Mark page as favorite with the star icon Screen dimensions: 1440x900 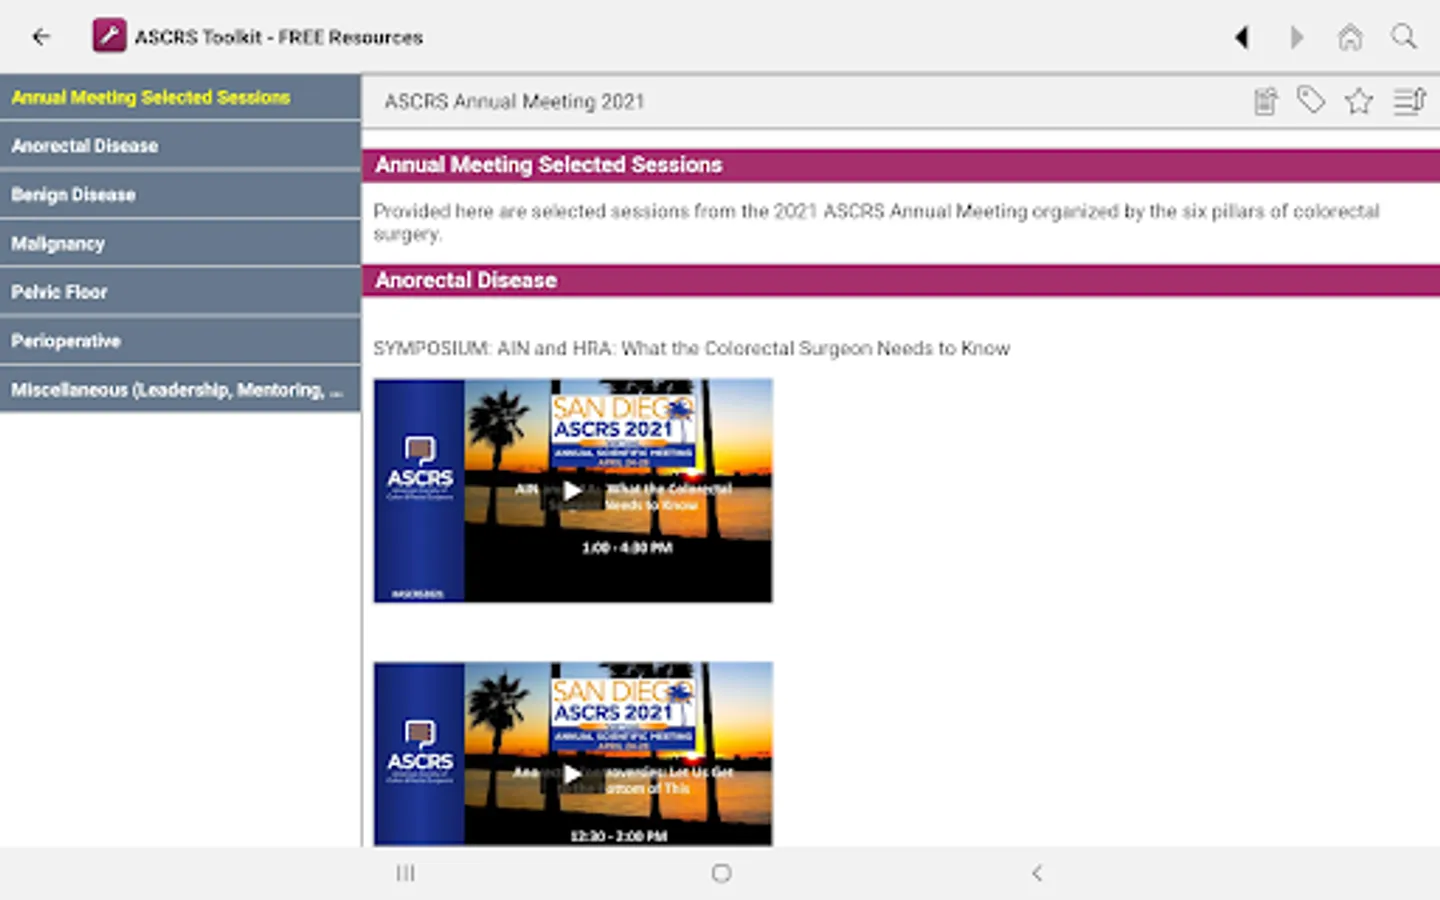pos(1358,101)
